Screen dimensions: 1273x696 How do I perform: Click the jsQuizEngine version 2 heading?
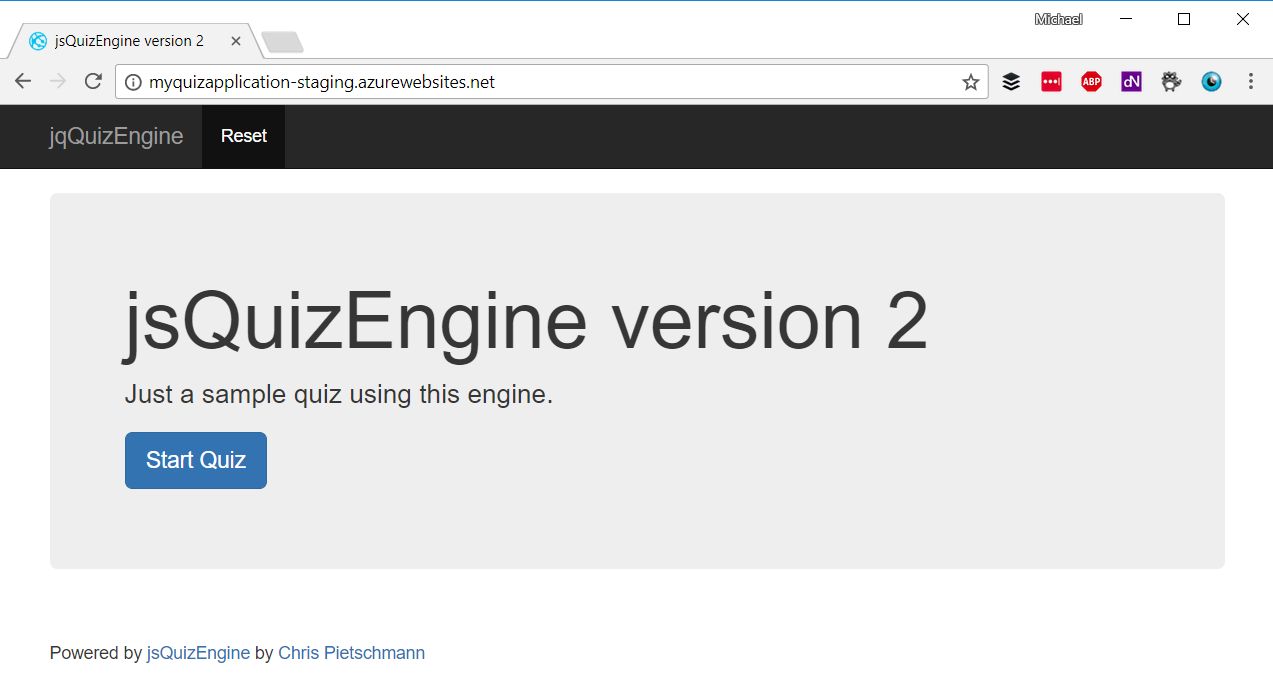(x=526, y=321)
